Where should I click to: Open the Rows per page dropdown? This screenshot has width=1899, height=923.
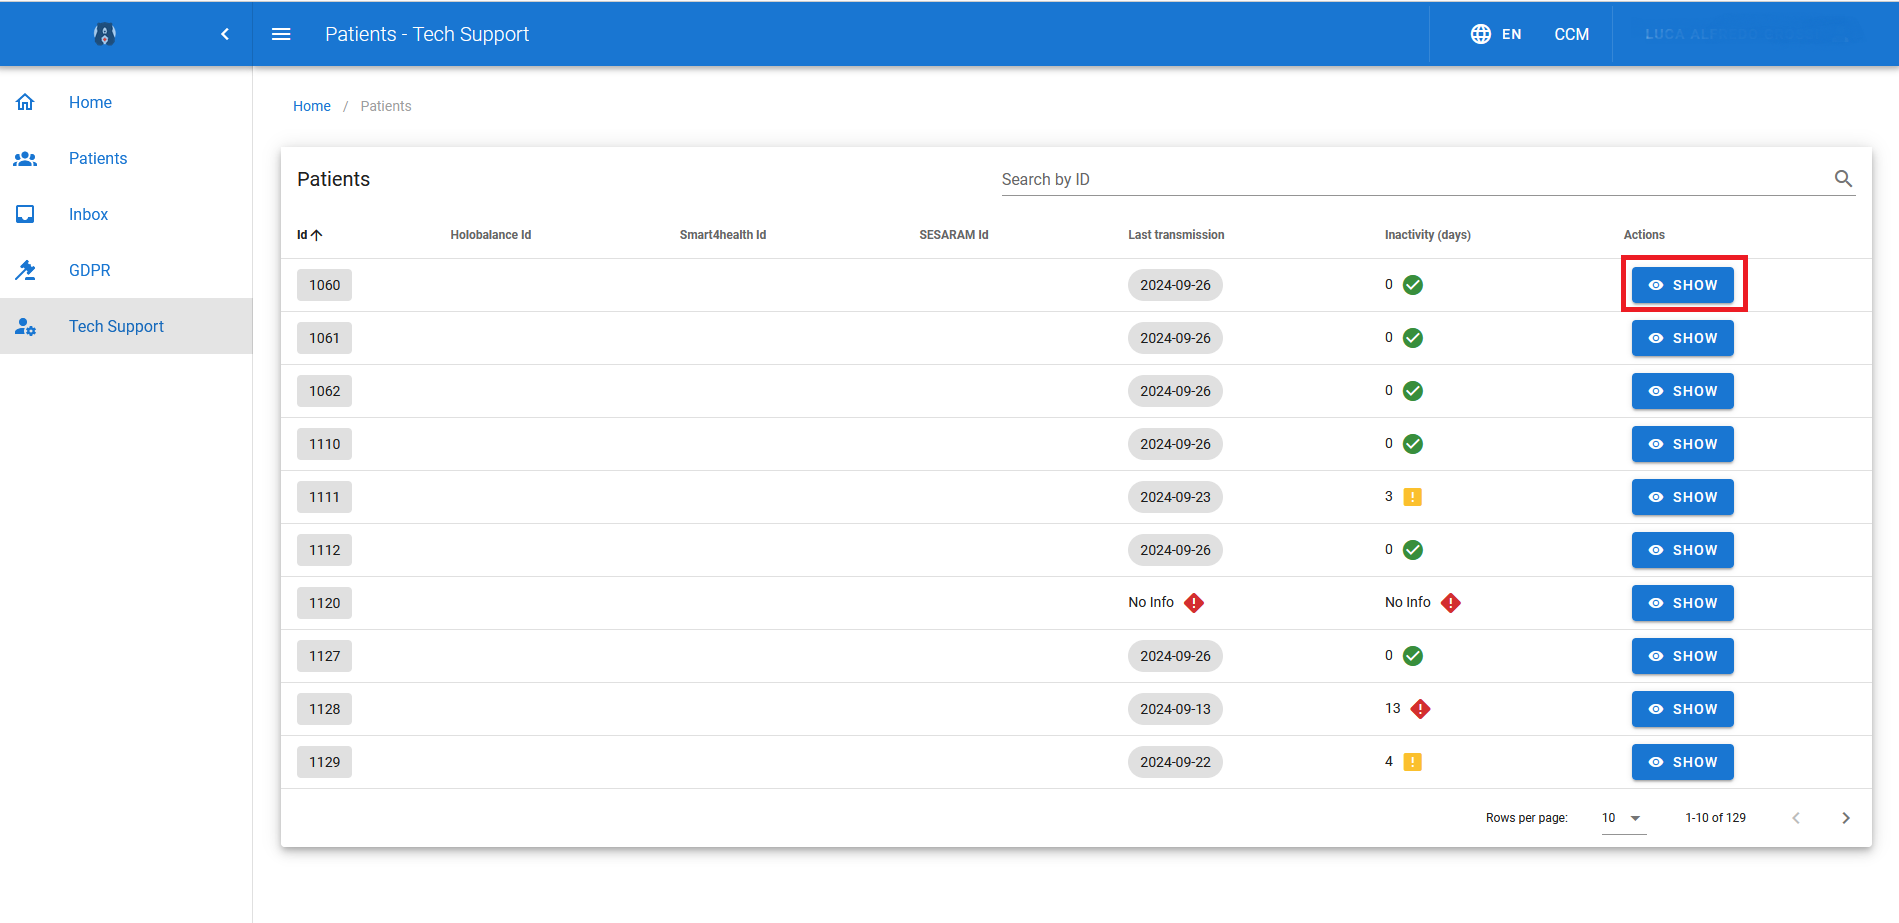click(1623, 818)
